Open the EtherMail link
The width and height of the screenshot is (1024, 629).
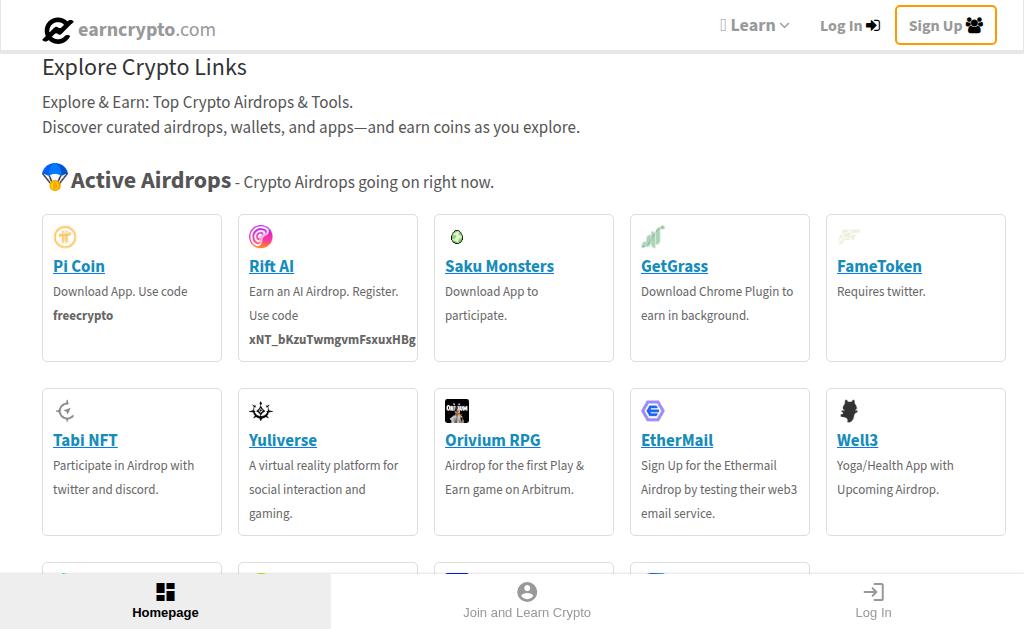click(x=677, y=440)
